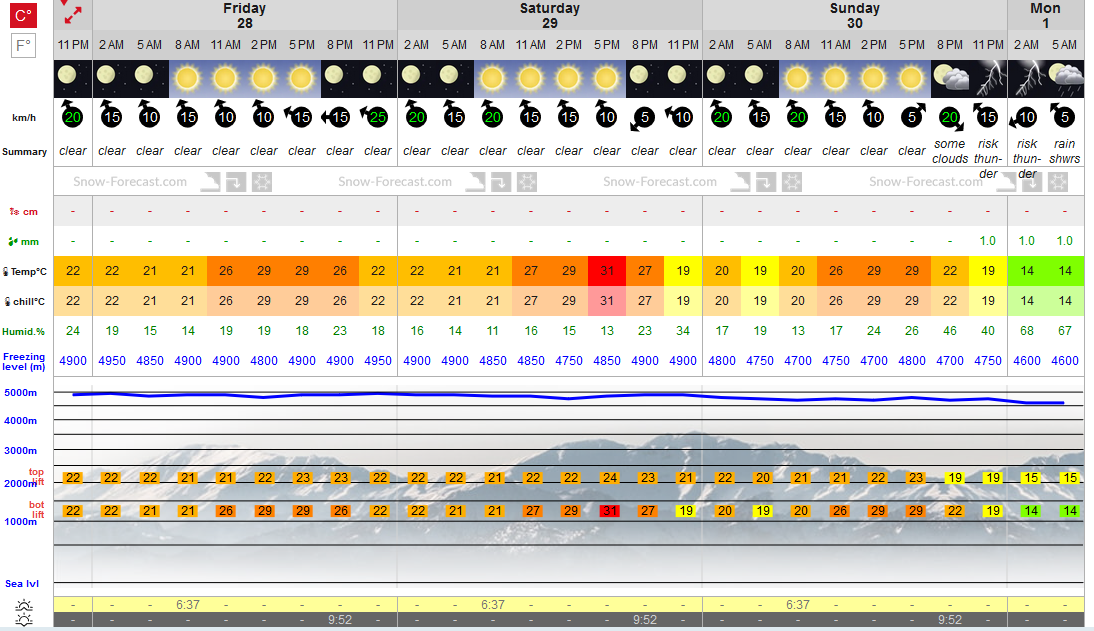Click Sunday 8 PM summary 'some clouds'

pos(950,151)
